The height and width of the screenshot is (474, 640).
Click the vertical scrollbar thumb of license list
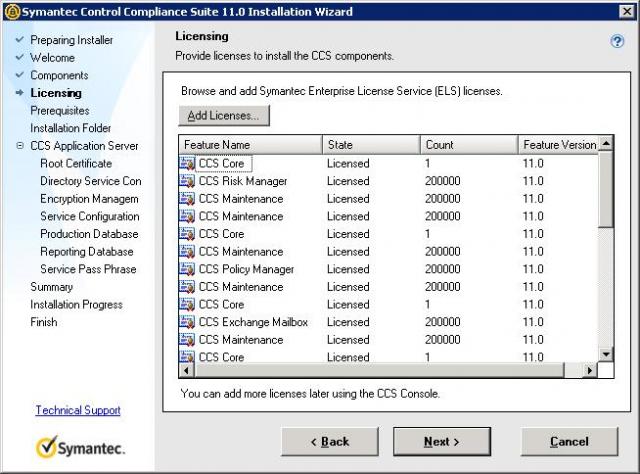[606, 189]
